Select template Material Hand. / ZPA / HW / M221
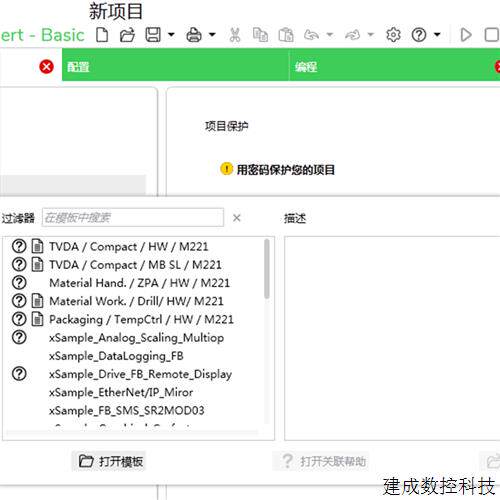The width and height of the screenshot is (500, 500). point(139,283)
